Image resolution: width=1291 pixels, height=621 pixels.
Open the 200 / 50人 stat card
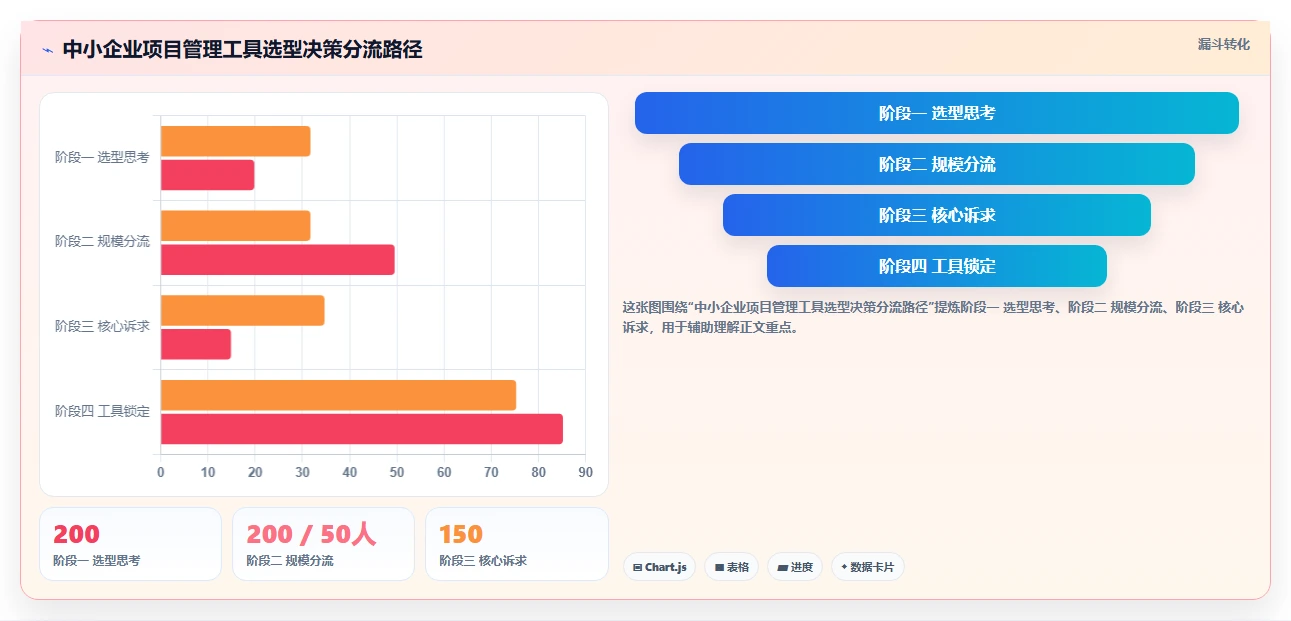pyautogui.click(x=323, y=544)
